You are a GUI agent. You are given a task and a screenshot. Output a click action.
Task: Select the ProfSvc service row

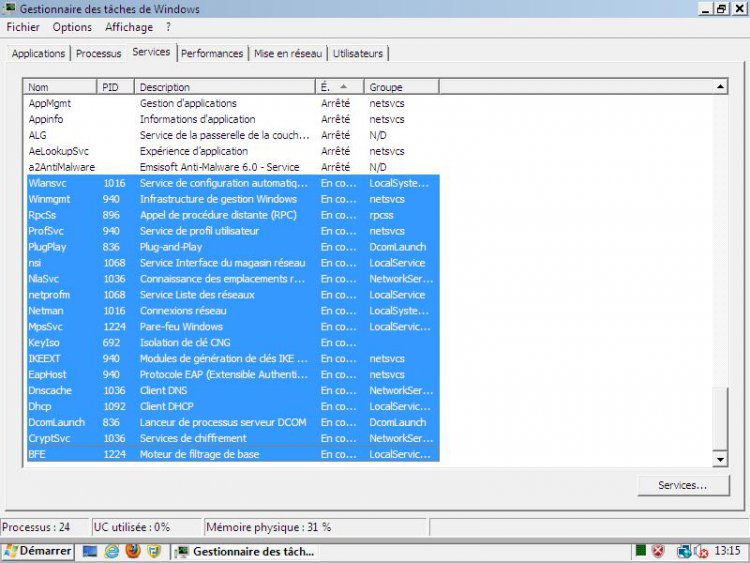(232, 231)
